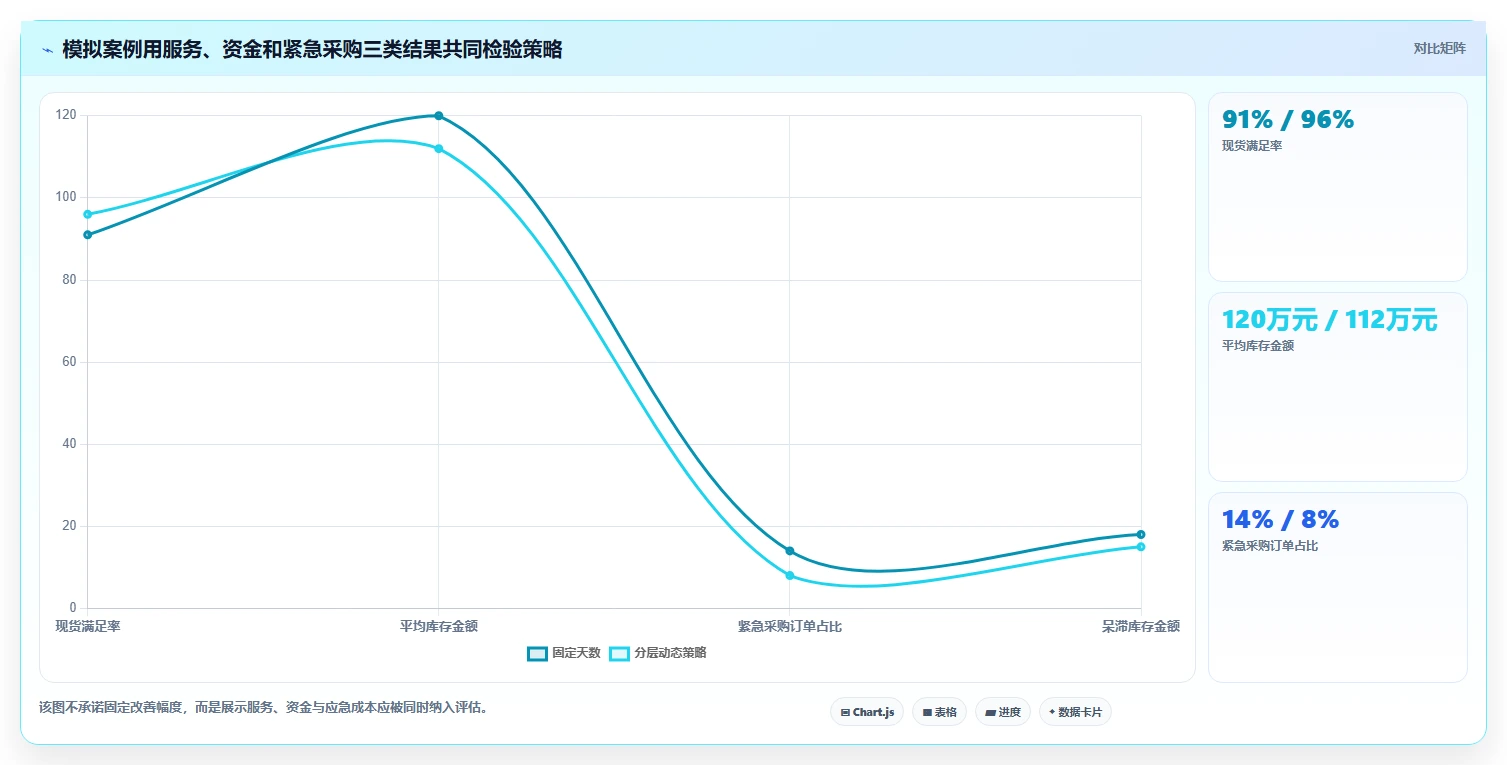Image resolution: width=1507 pixels, height=765 pixels.
Task: Select the 进度 pill button
Action: pos(1003,712)
